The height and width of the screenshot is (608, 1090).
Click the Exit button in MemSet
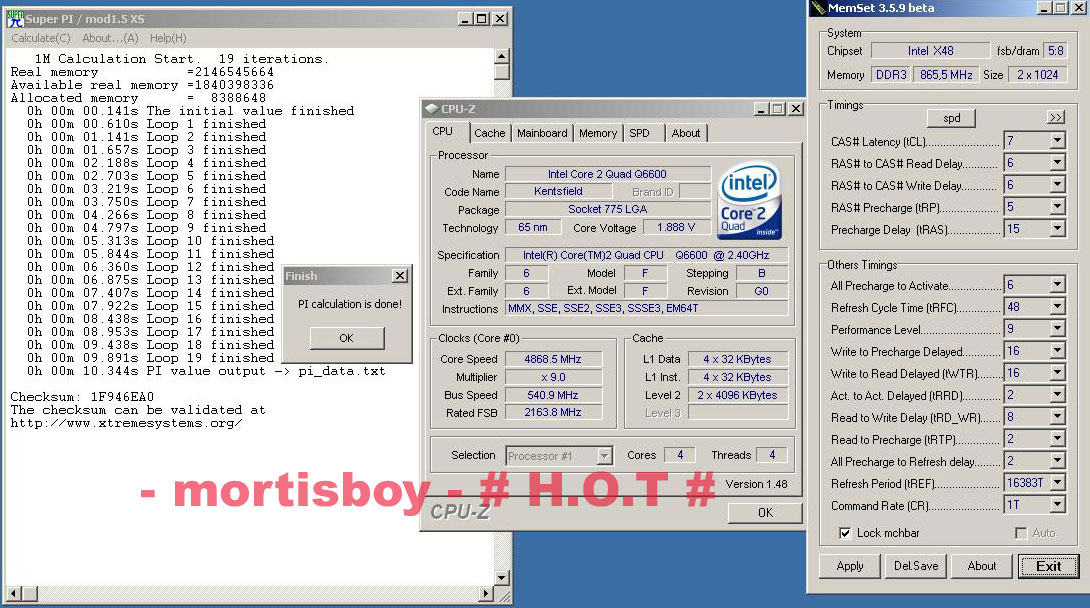point(1048,566)
